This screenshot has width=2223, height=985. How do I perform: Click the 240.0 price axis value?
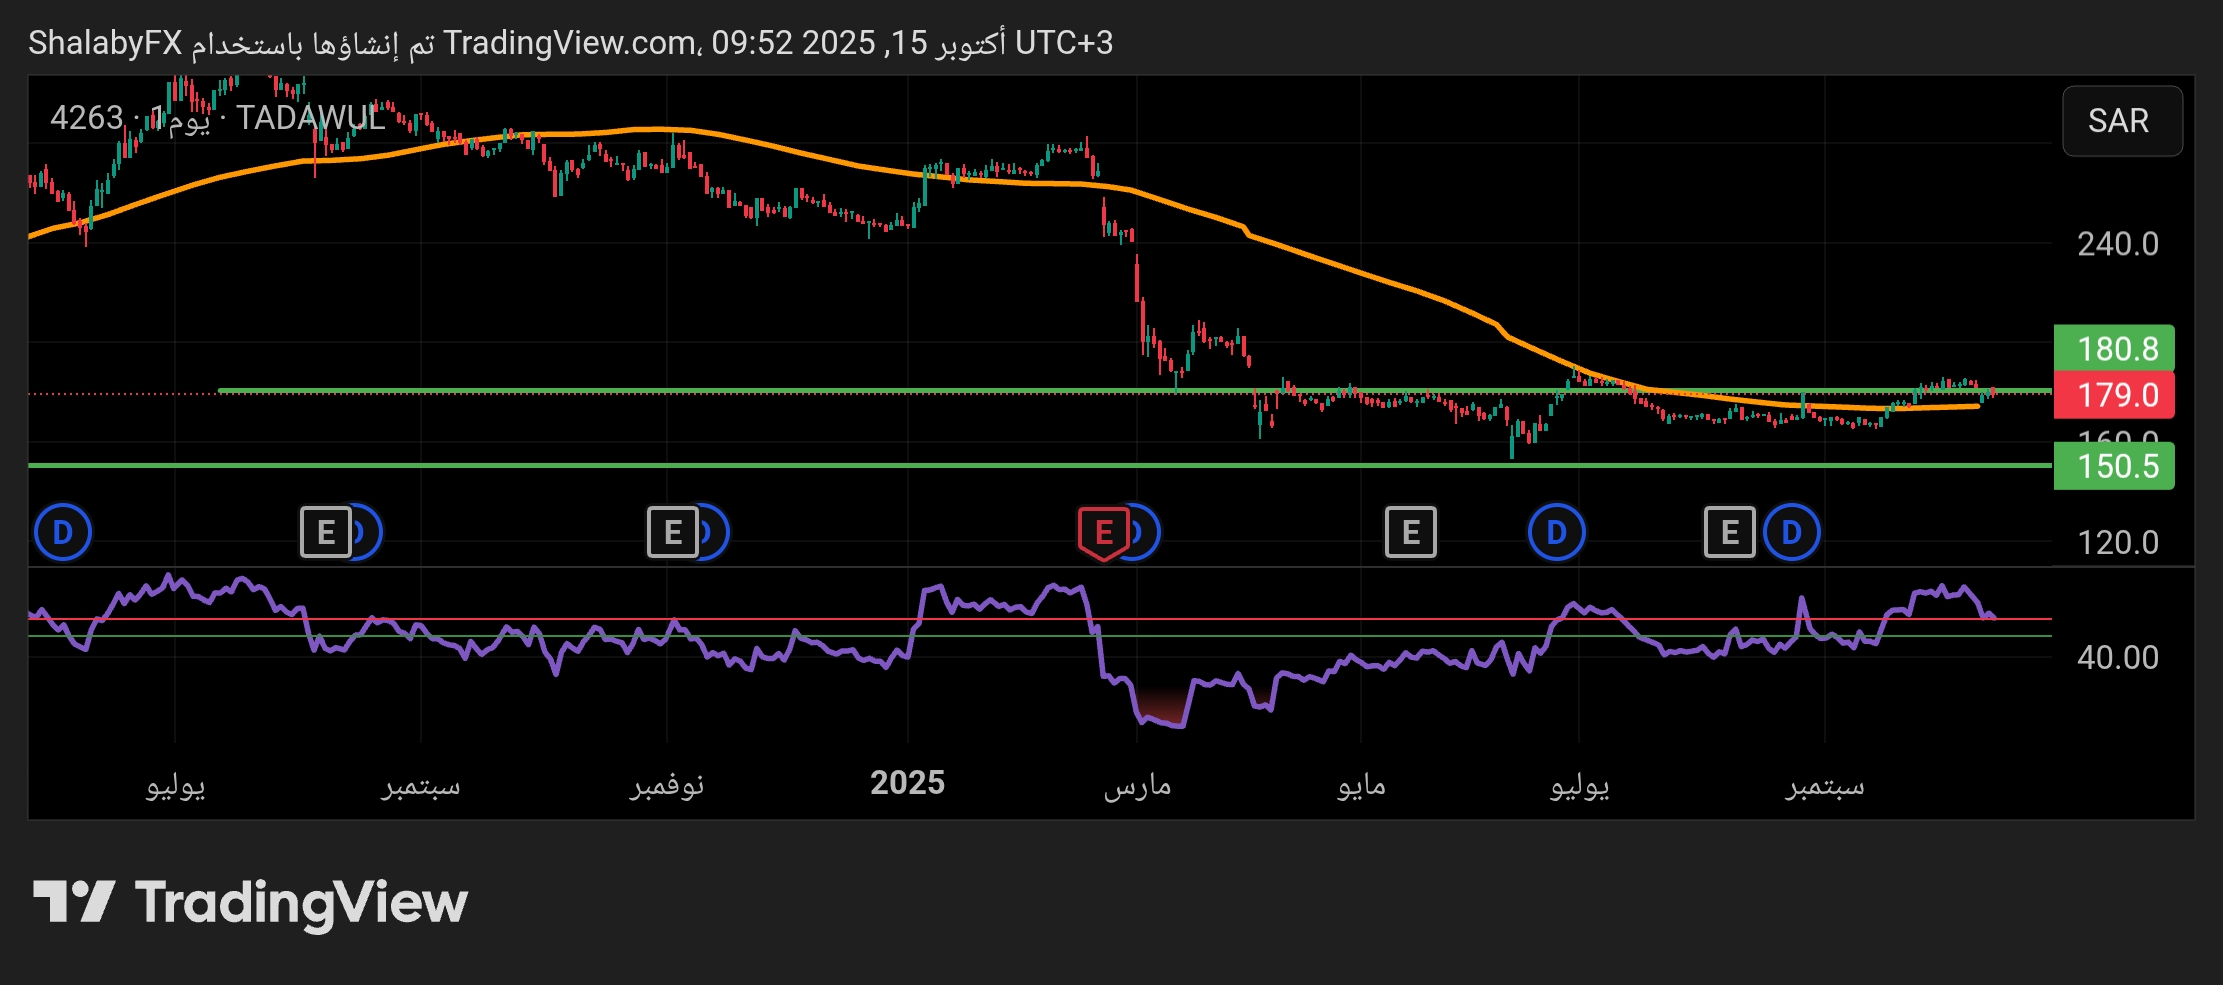pos(2117,244)
